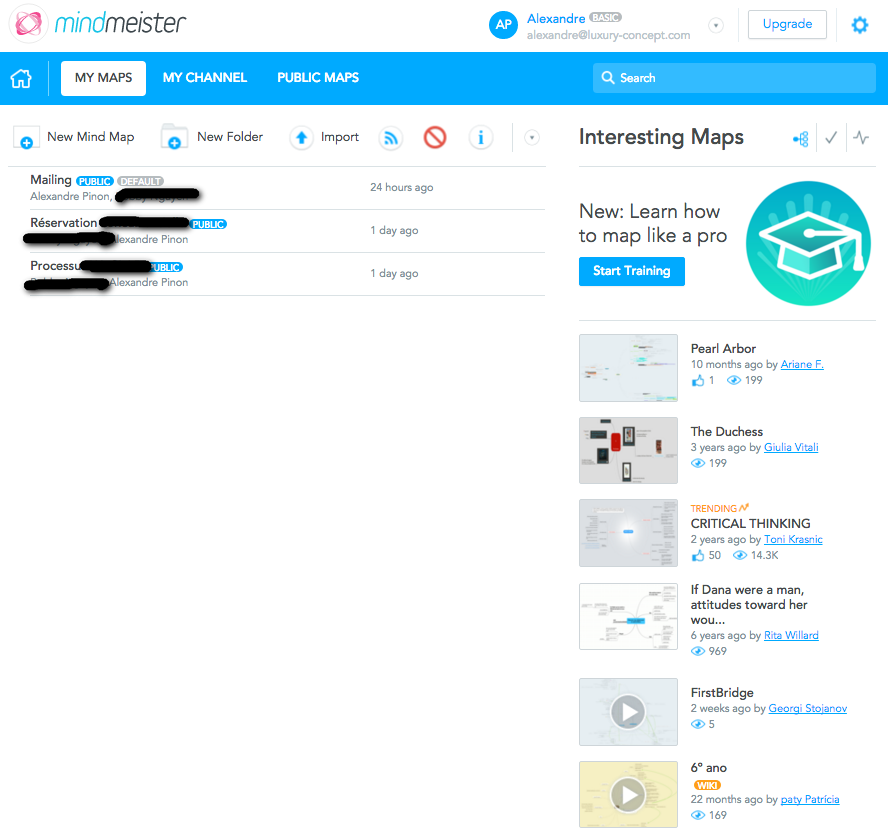Viewport: 888px width, 837px height.
Task: Open settings gear icon
Action: point(860,25)
